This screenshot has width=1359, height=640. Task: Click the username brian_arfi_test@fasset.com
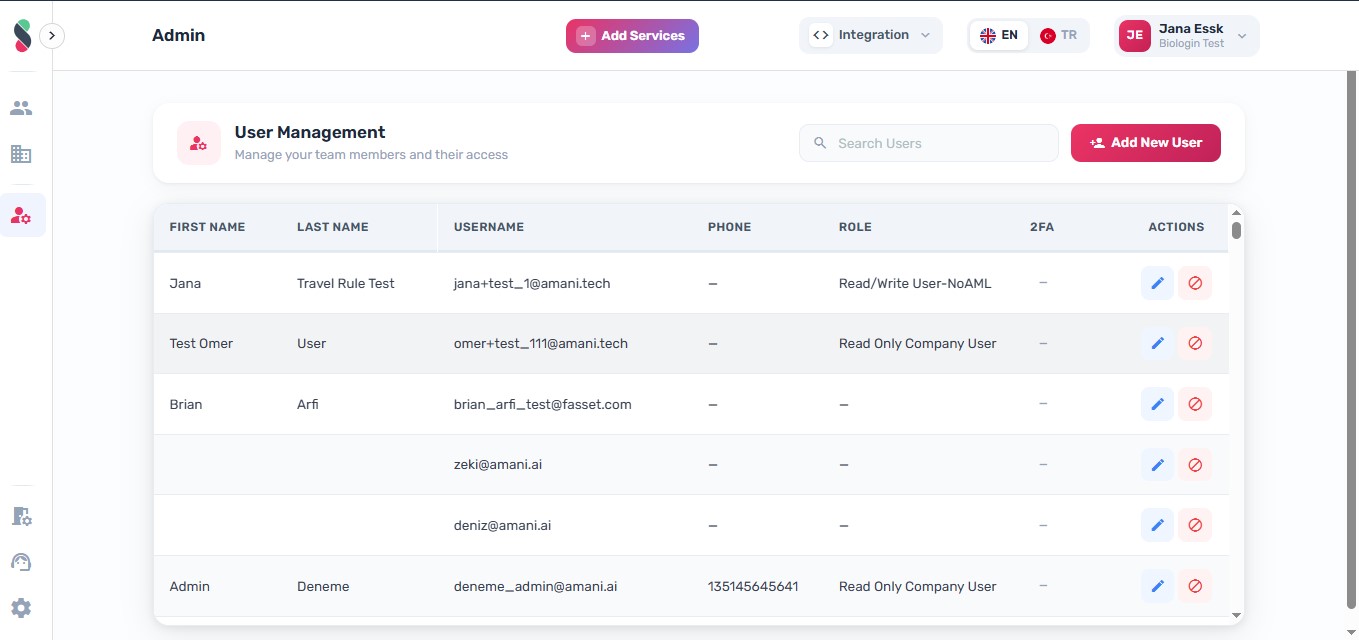pyautogui.click(x=543, y=404)
